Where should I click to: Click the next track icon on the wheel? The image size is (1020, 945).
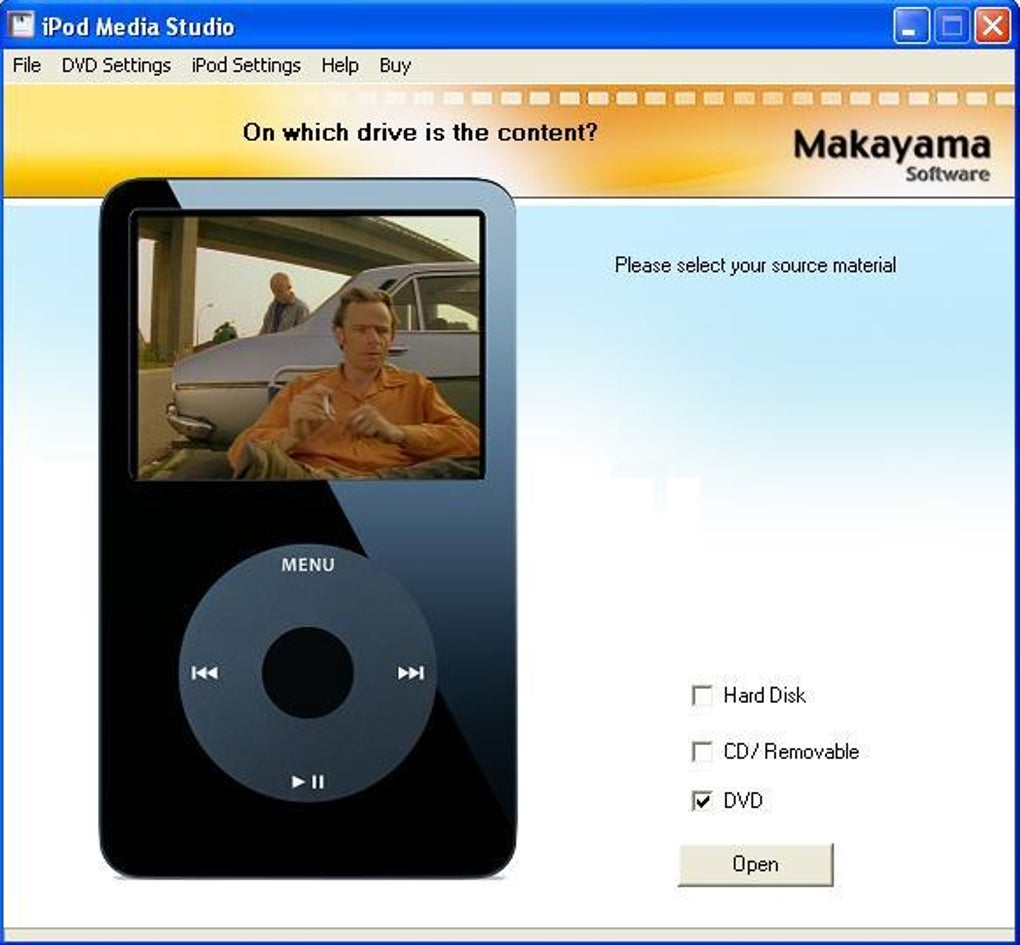coord(410,672)
